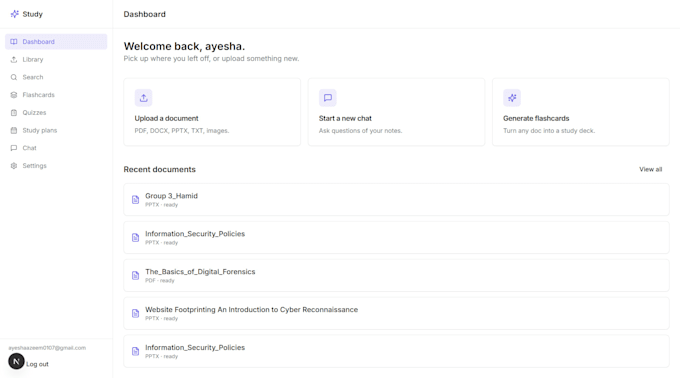Screen dimensions: 680x378
Task: Click the Settings gear icon in sidebar
Action: tap(14, 166)
